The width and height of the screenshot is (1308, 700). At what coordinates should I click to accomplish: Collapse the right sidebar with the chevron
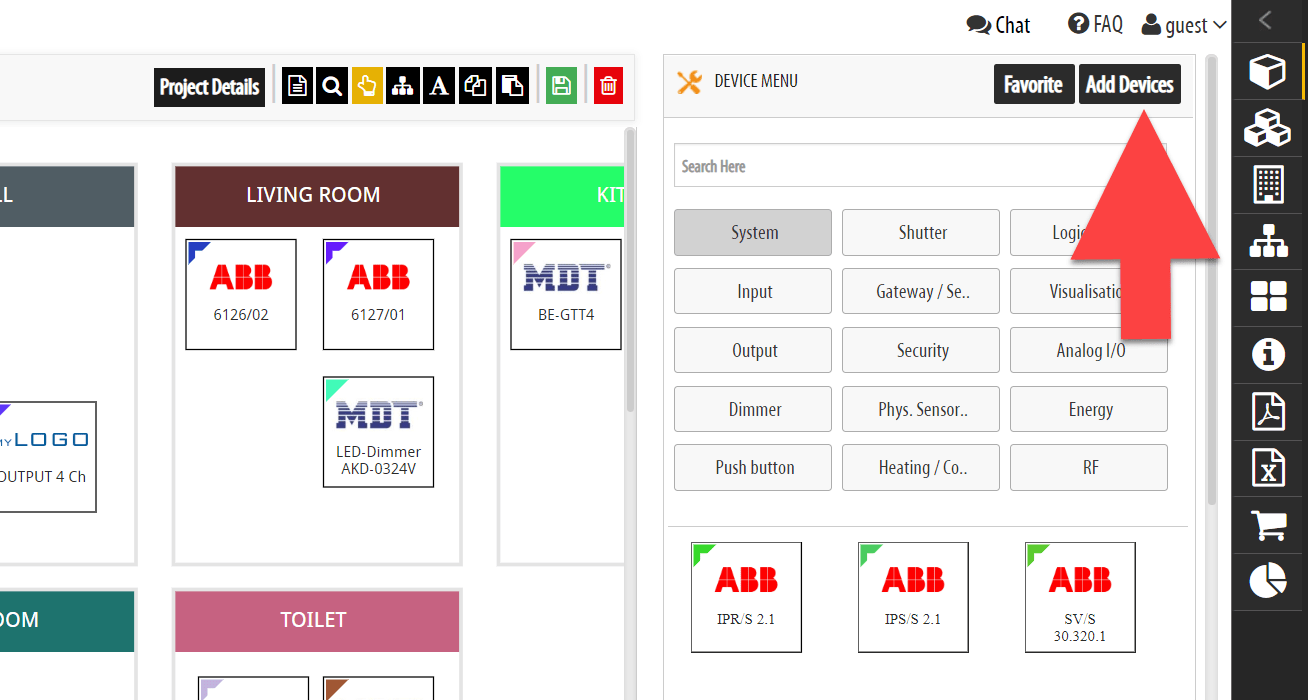[1266, 20]
